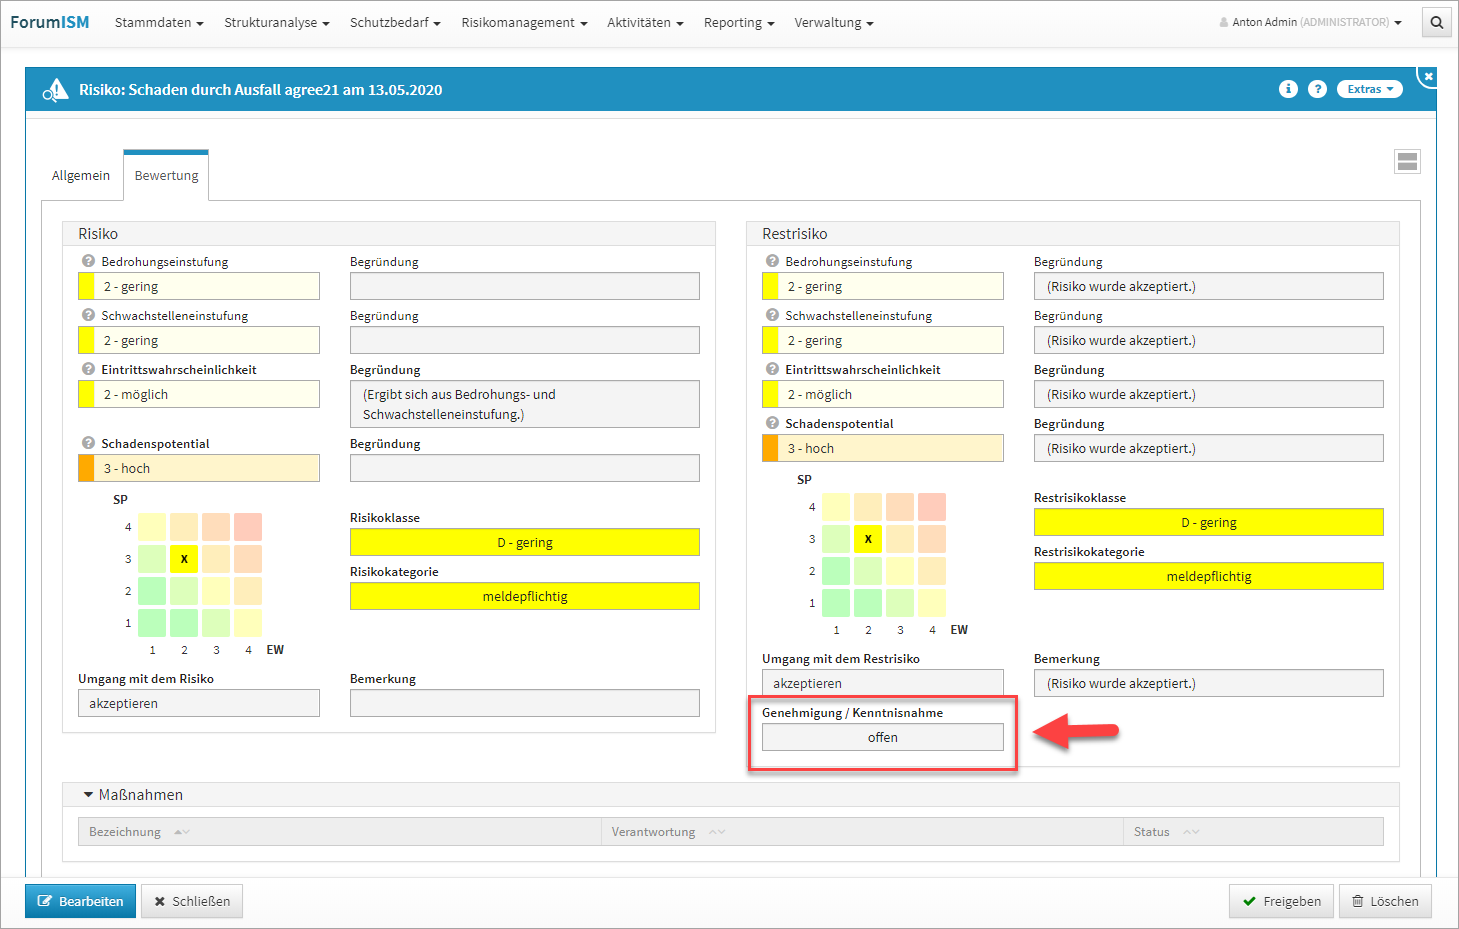Click the Löschen button
The height and width of the screenshot is (929, 1459).
[1385, 901]
